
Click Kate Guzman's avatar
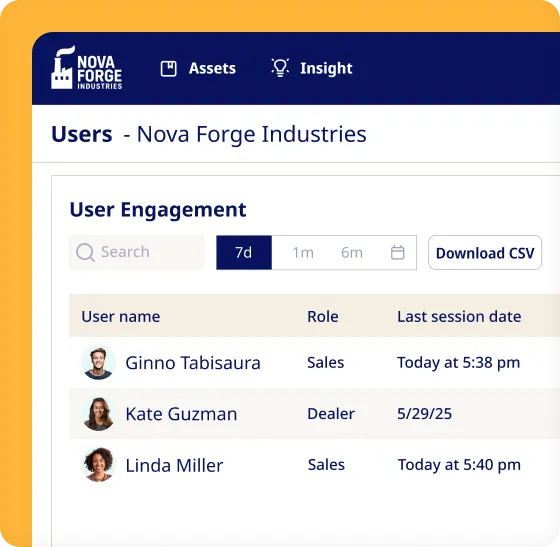(98, 414)
